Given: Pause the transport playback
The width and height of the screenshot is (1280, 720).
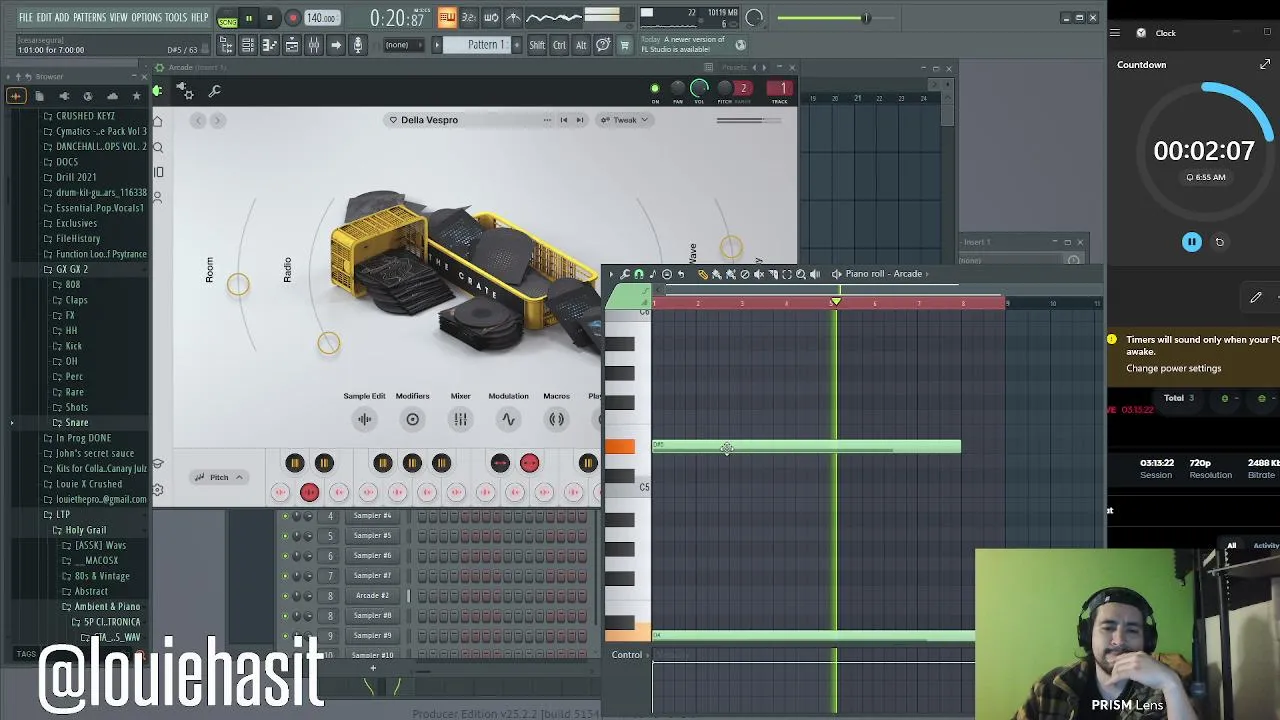Looking at the screenshot, I should click(248, 18).
